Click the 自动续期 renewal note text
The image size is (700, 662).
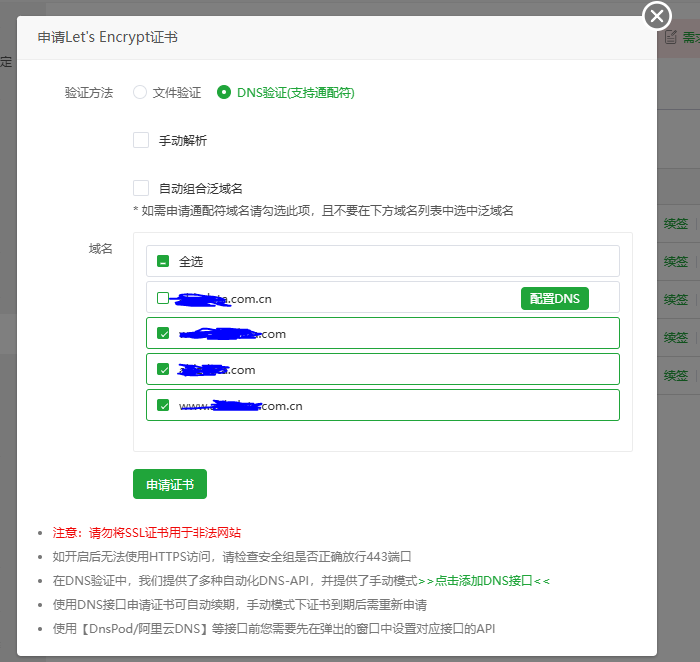[240, 605]
